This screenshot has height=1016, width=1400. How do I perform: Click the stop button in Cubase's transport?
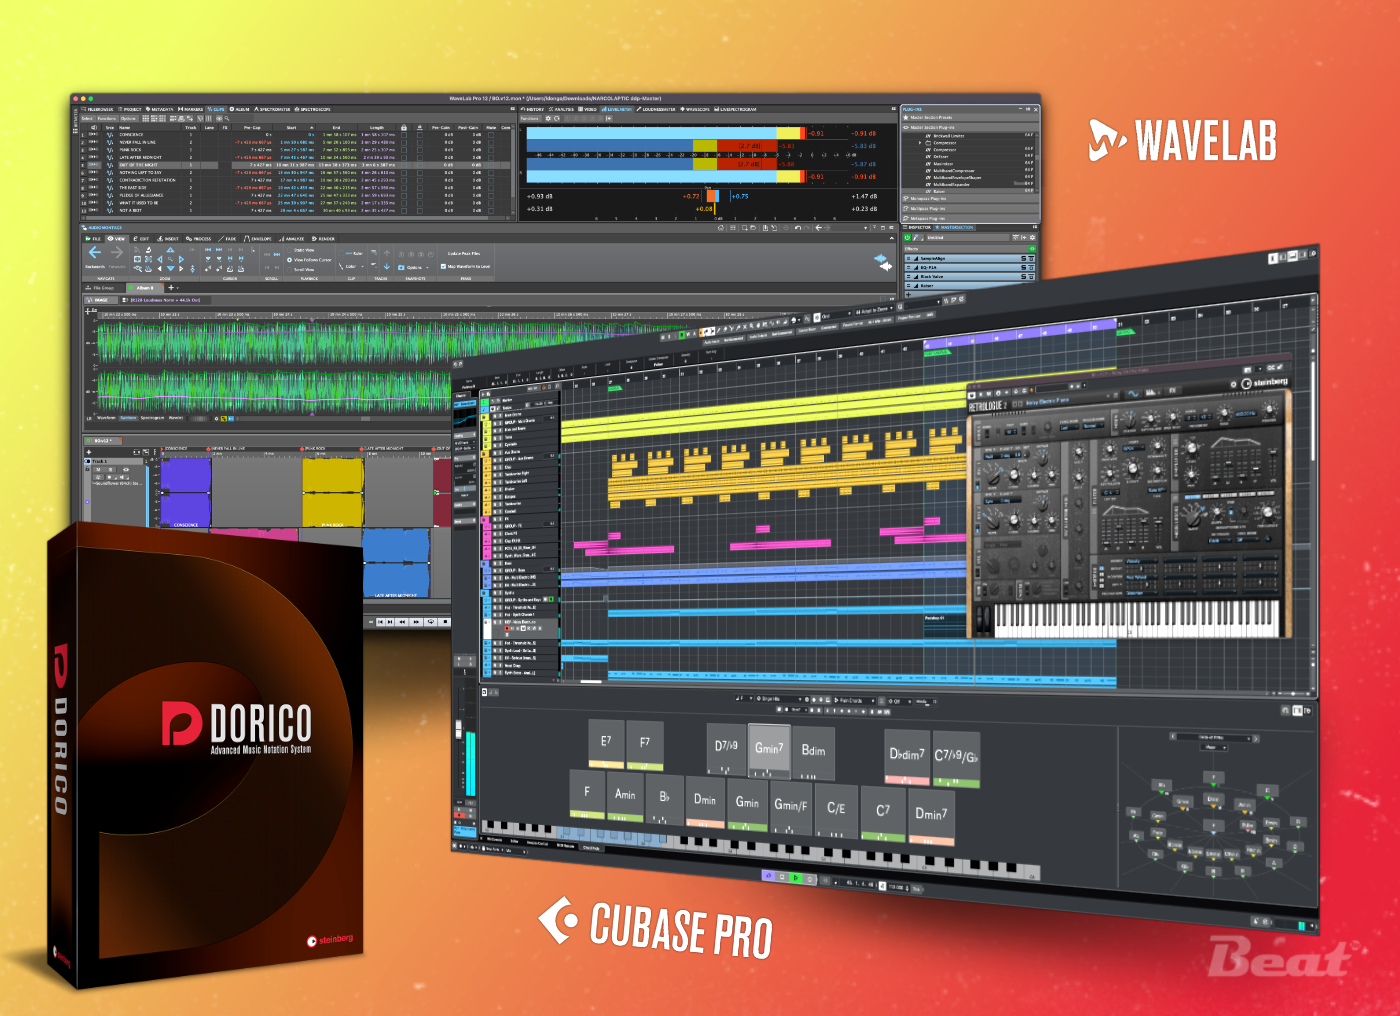(782, 877)
